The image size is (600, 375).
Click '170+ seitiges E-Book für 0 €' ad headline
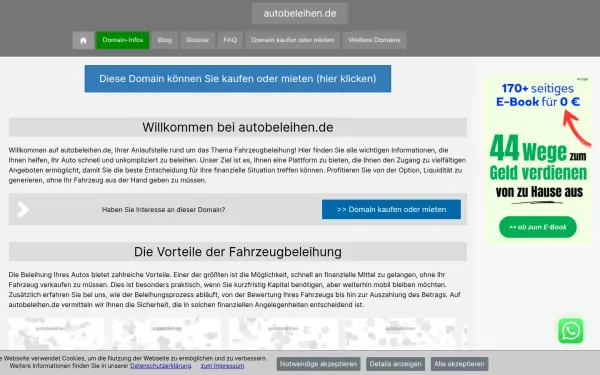click(x=538, y=95)
